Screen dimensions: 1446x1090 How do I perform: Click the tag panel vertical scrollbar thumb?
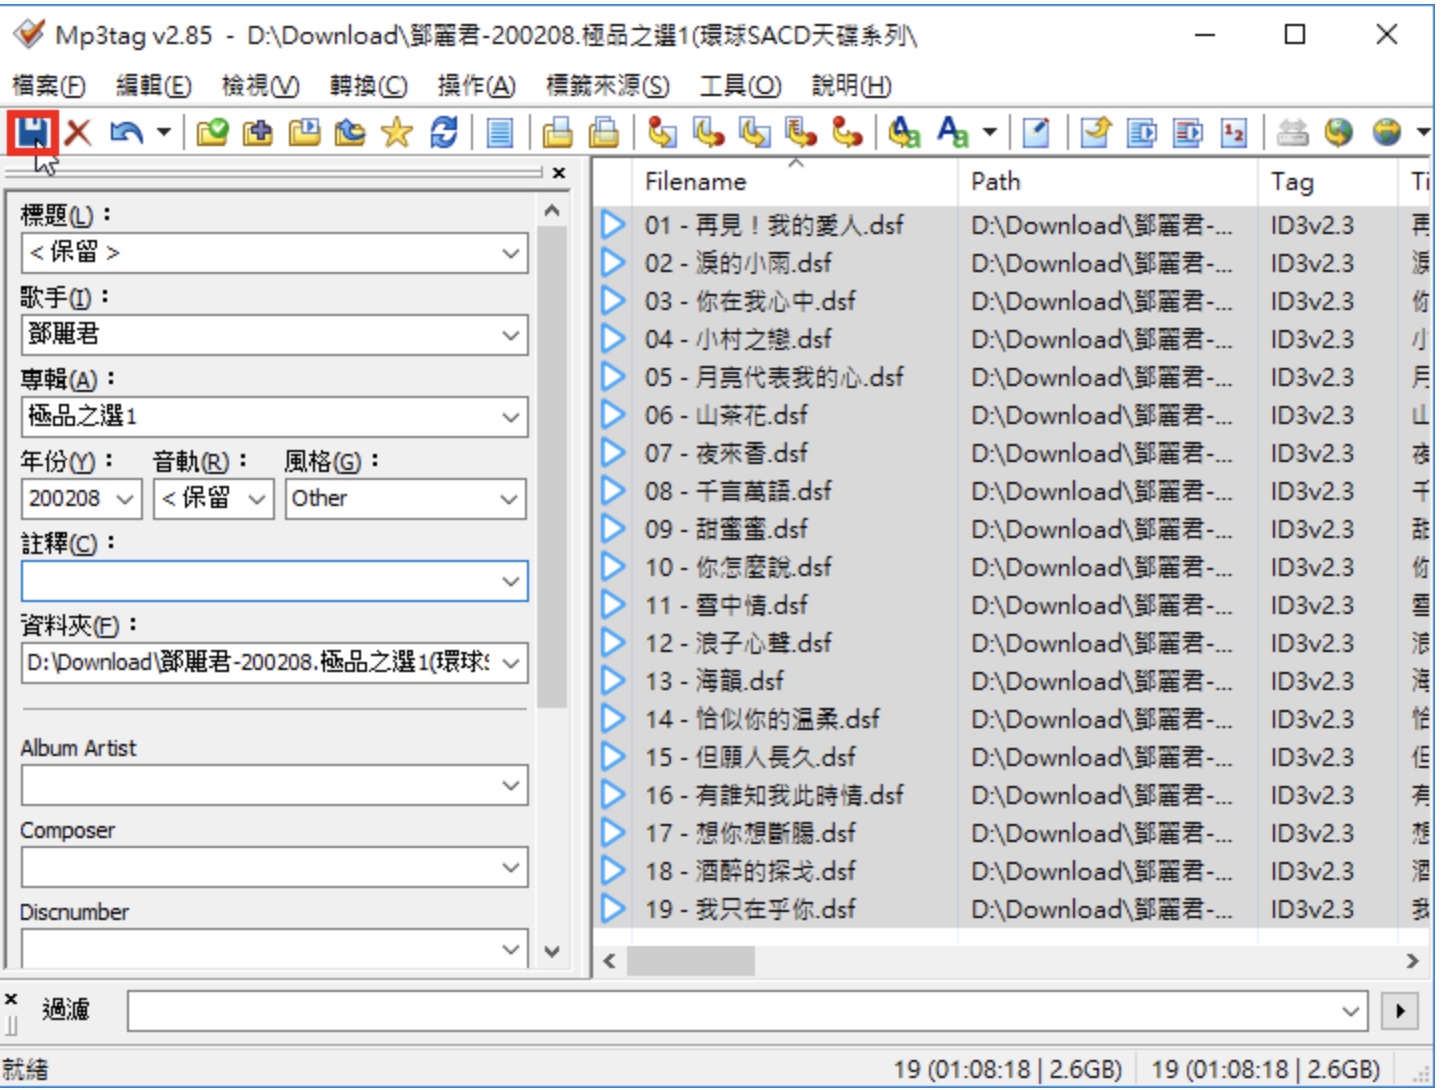click(x=552, y=467)
